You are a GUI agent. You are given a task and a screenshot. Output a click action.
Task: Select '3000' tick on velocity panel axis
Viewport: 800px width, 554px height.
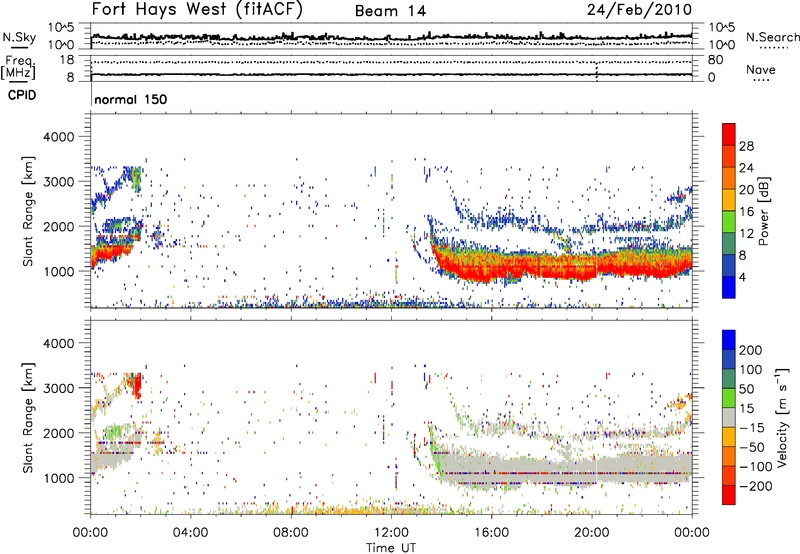click(58, 388)
